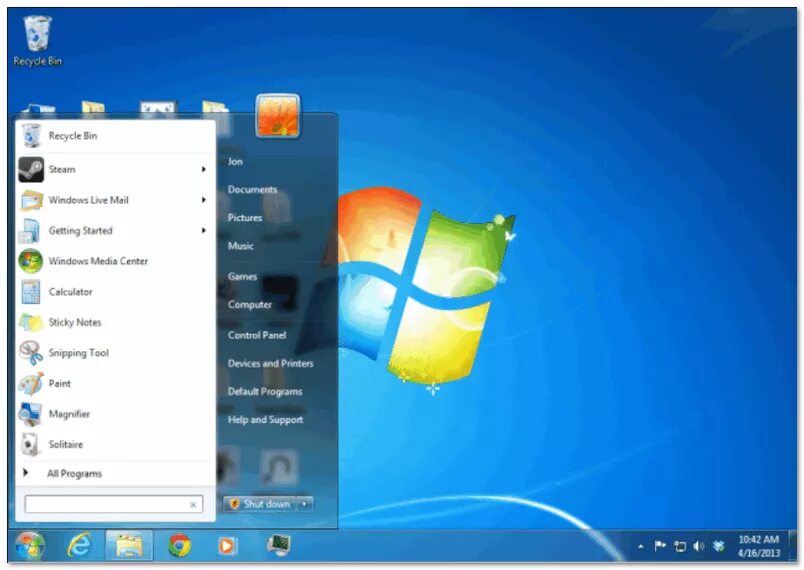Open Default Programs

[x=265, y=392]
